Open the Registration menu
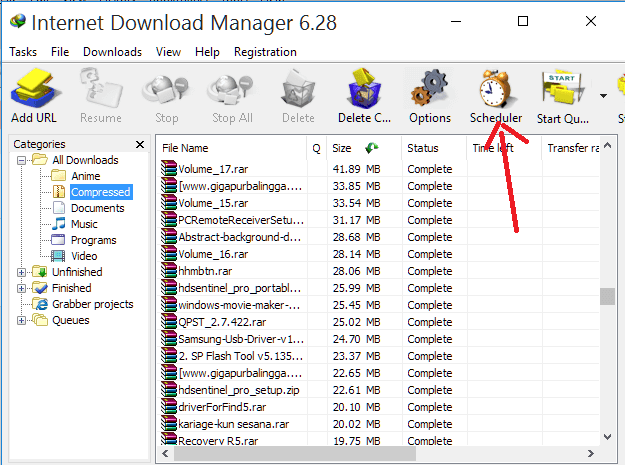The width and height of the screenshot is (625, 465). (x=265, y=52)
